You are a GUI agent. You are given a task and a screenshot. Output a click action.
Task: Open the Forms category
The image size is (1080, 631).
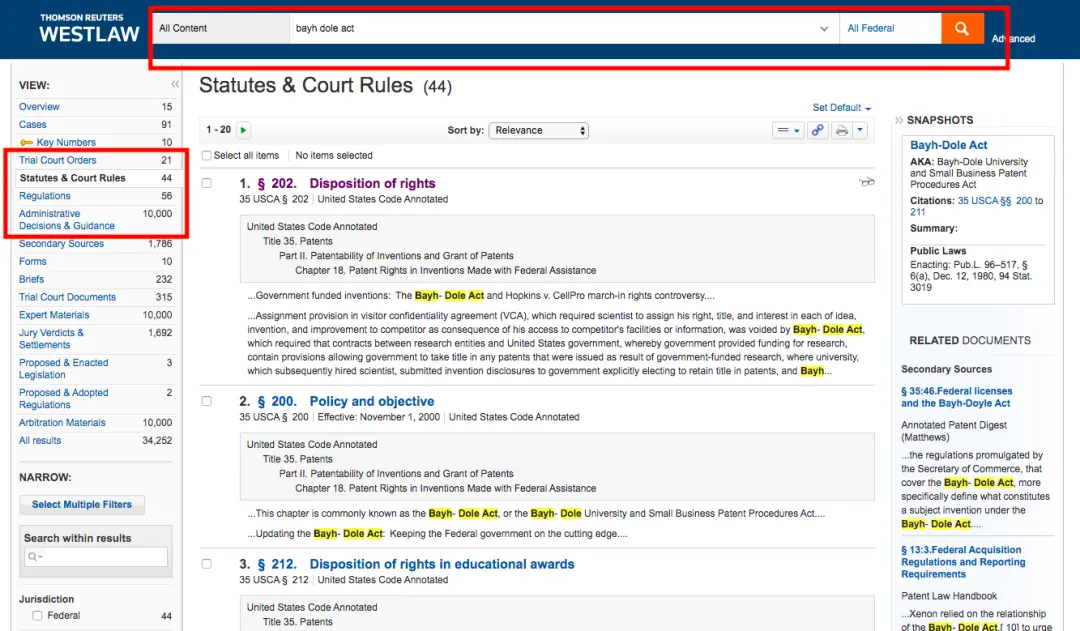(x=32, y=262)
